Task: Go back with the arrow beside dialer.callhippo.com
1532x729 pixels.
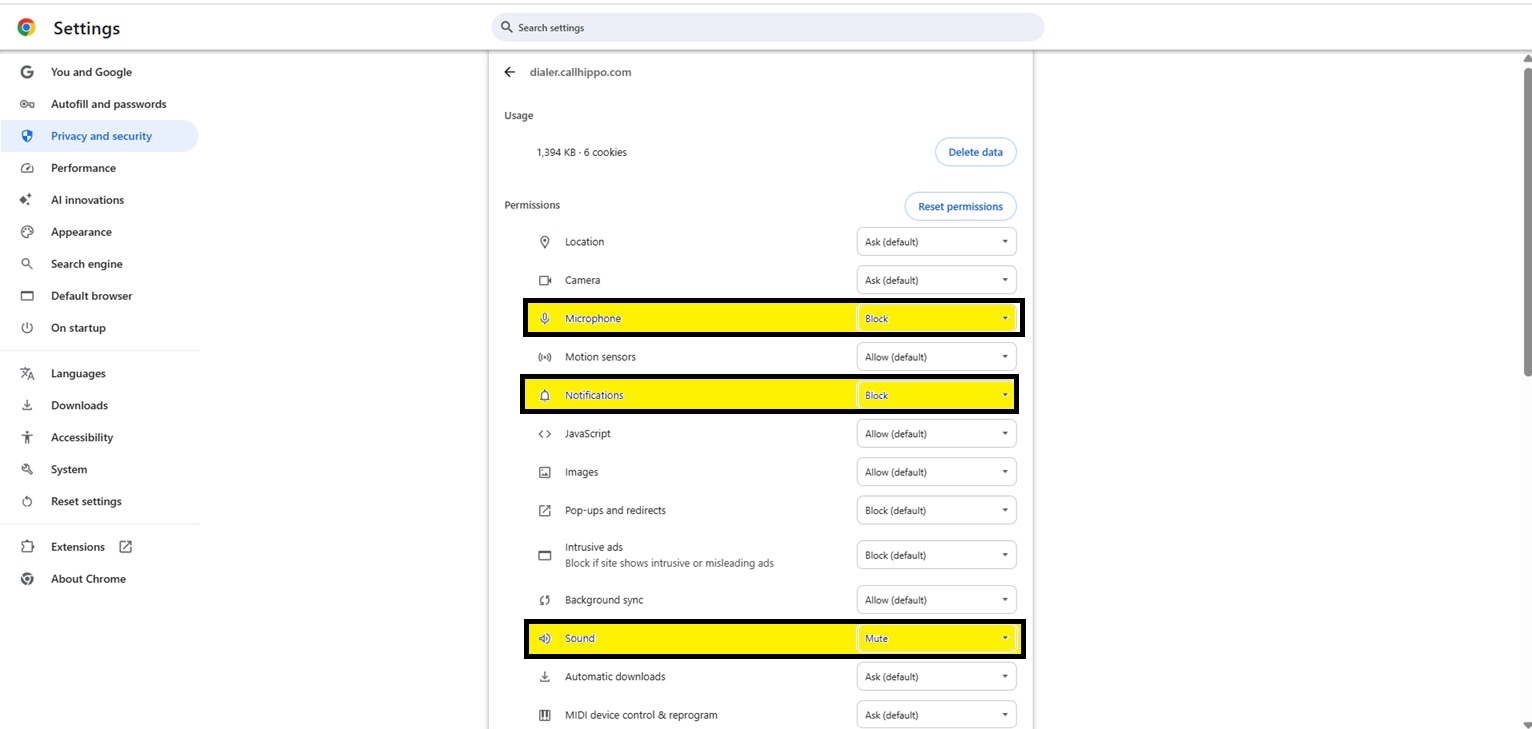Action: pos(510,72)
